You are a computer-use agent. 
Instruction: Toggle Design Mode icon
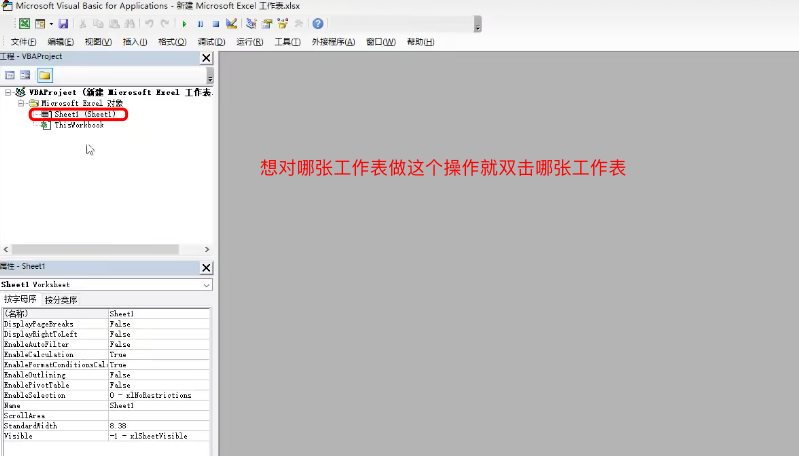[x=231, y=23]
